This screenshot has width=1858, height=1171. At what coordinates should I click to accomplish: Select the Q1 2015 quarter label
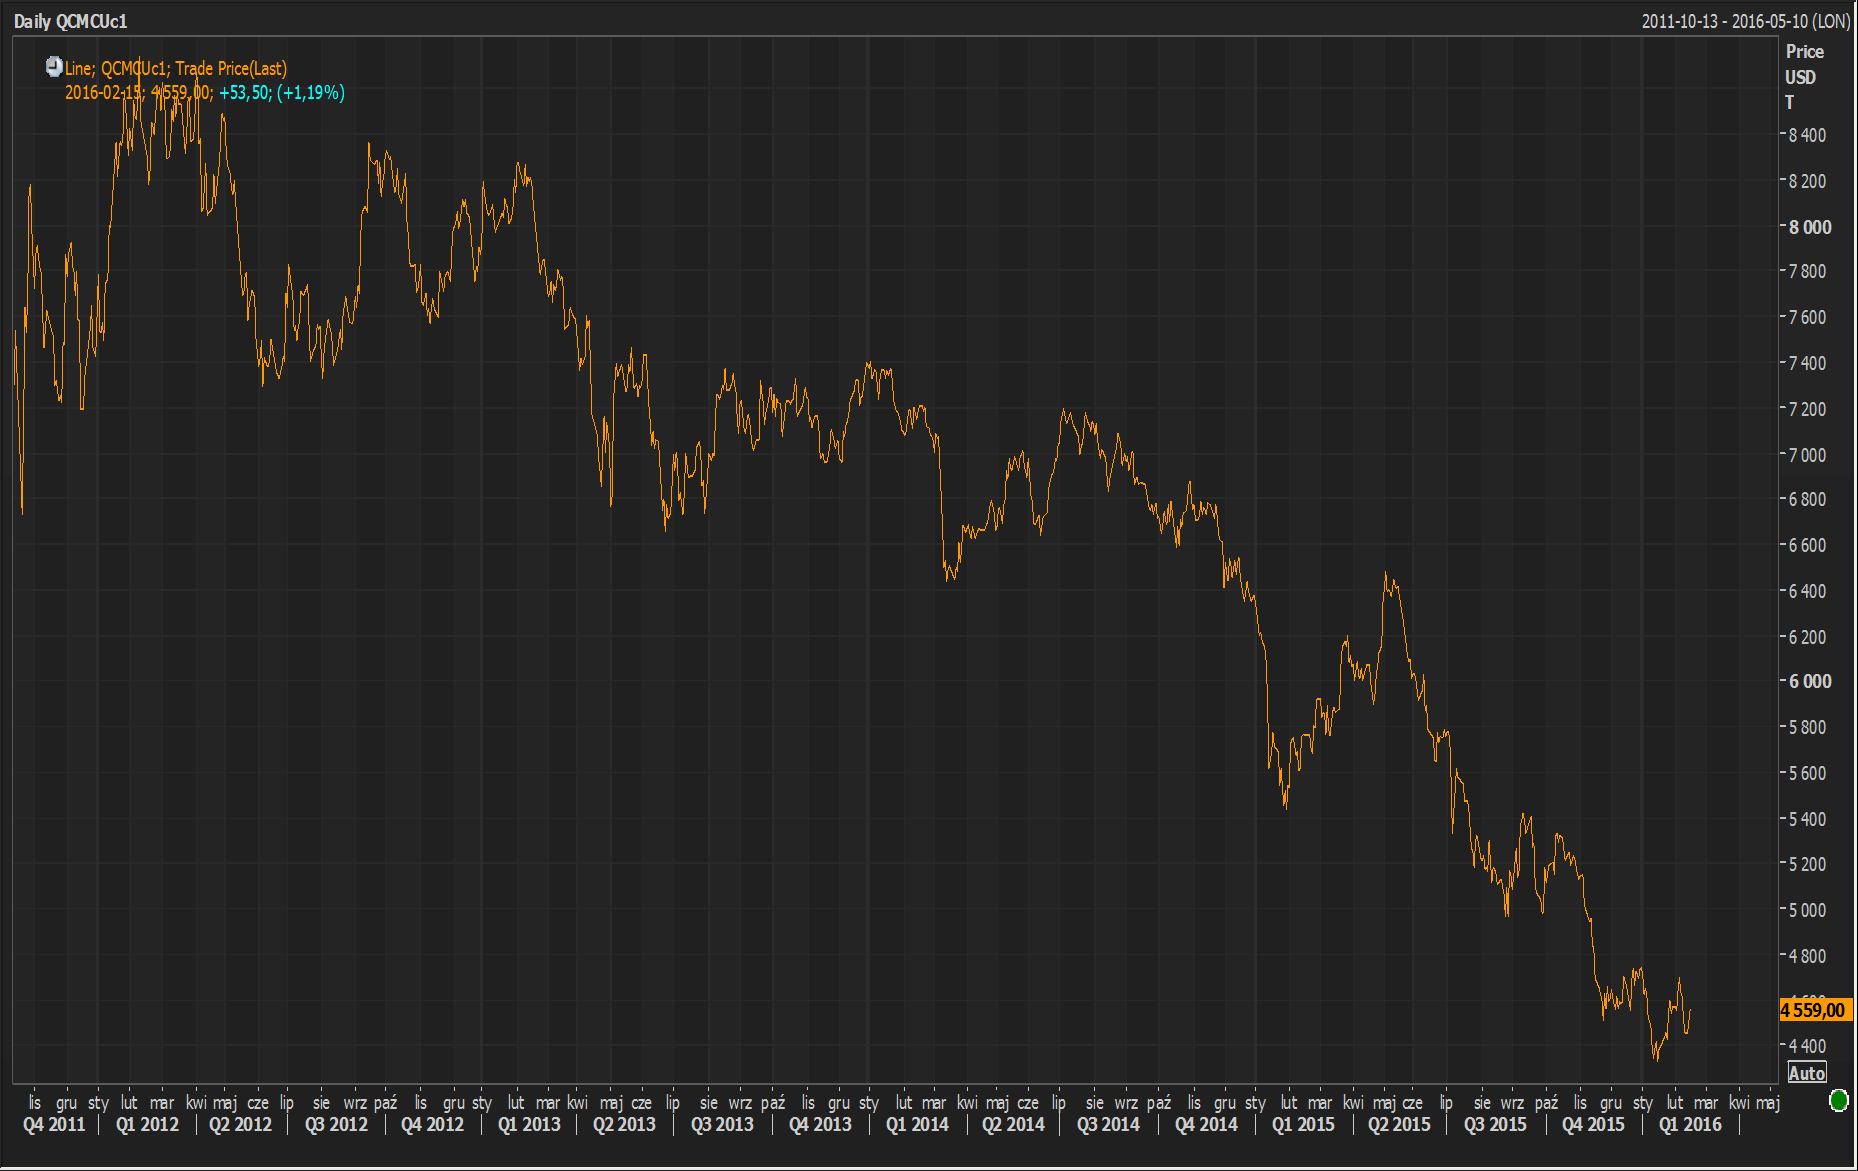coord(1303,1124)
